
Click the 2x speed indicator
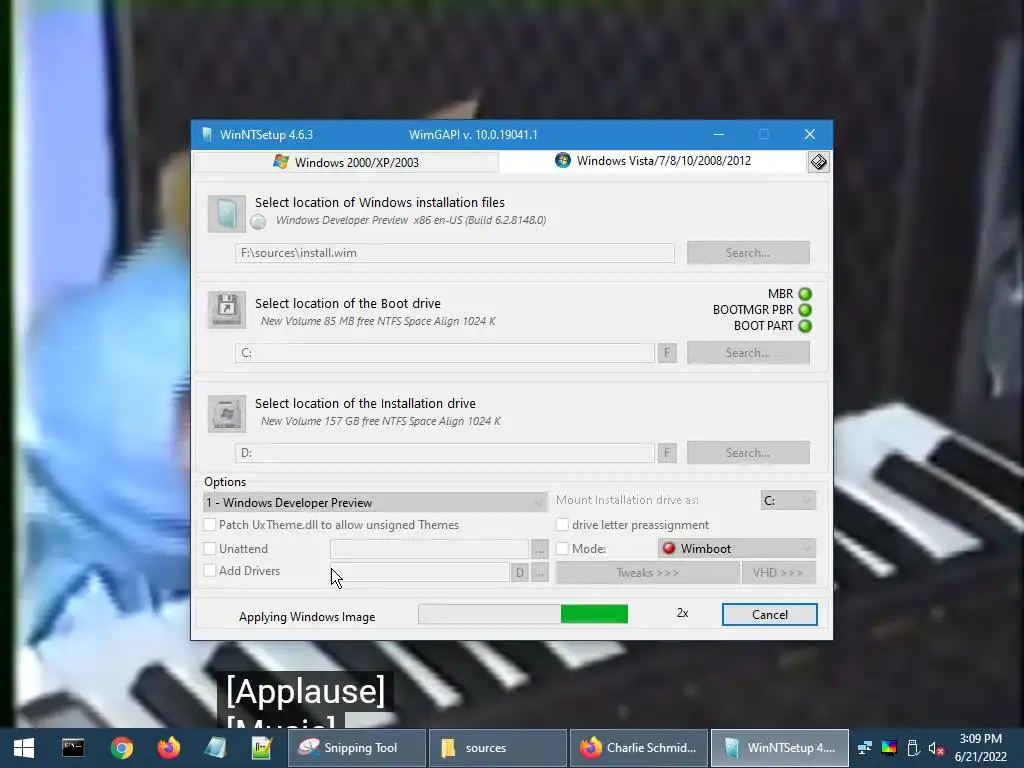pos(682,613)
